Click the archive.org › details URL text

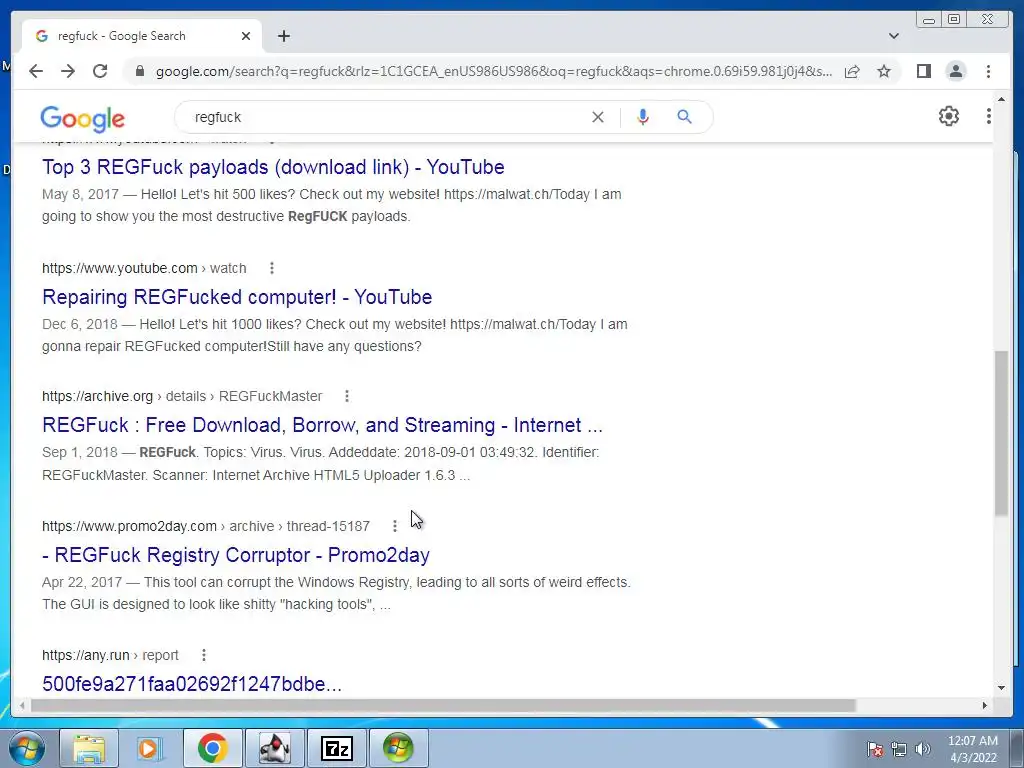pos(182,396)
